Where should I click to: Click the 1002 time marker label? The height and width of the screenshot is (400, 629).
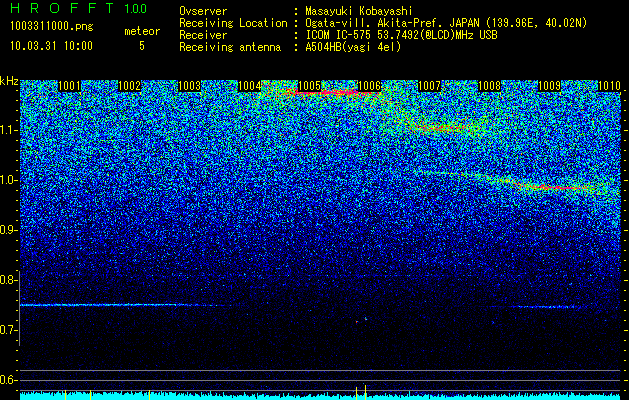130,86
